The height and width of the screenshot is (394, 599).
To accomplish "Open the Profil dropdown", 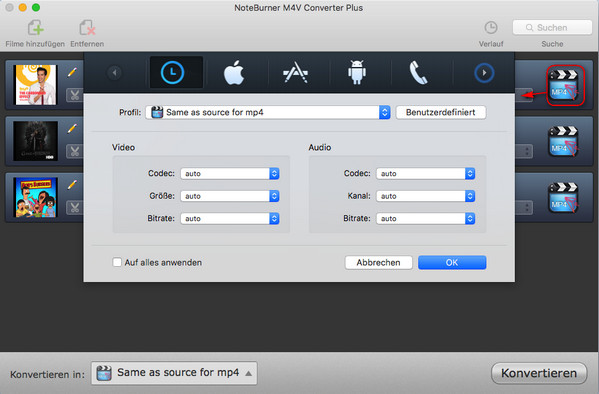I will tap(268, 112).
